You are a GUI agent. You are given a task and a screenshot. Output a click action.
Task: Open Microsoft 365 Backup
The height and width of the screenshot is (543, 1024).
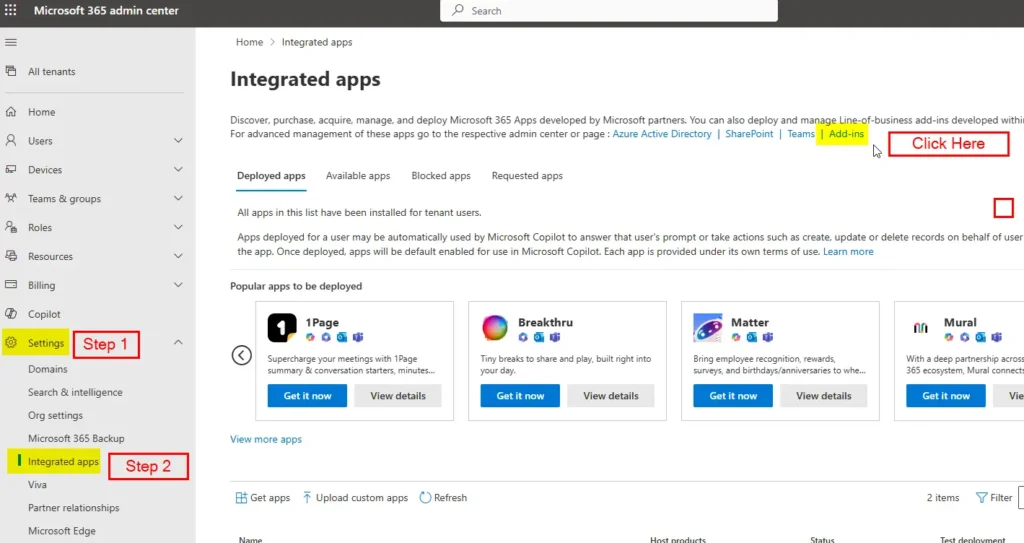pyautogui.click(x=76, y=438)
